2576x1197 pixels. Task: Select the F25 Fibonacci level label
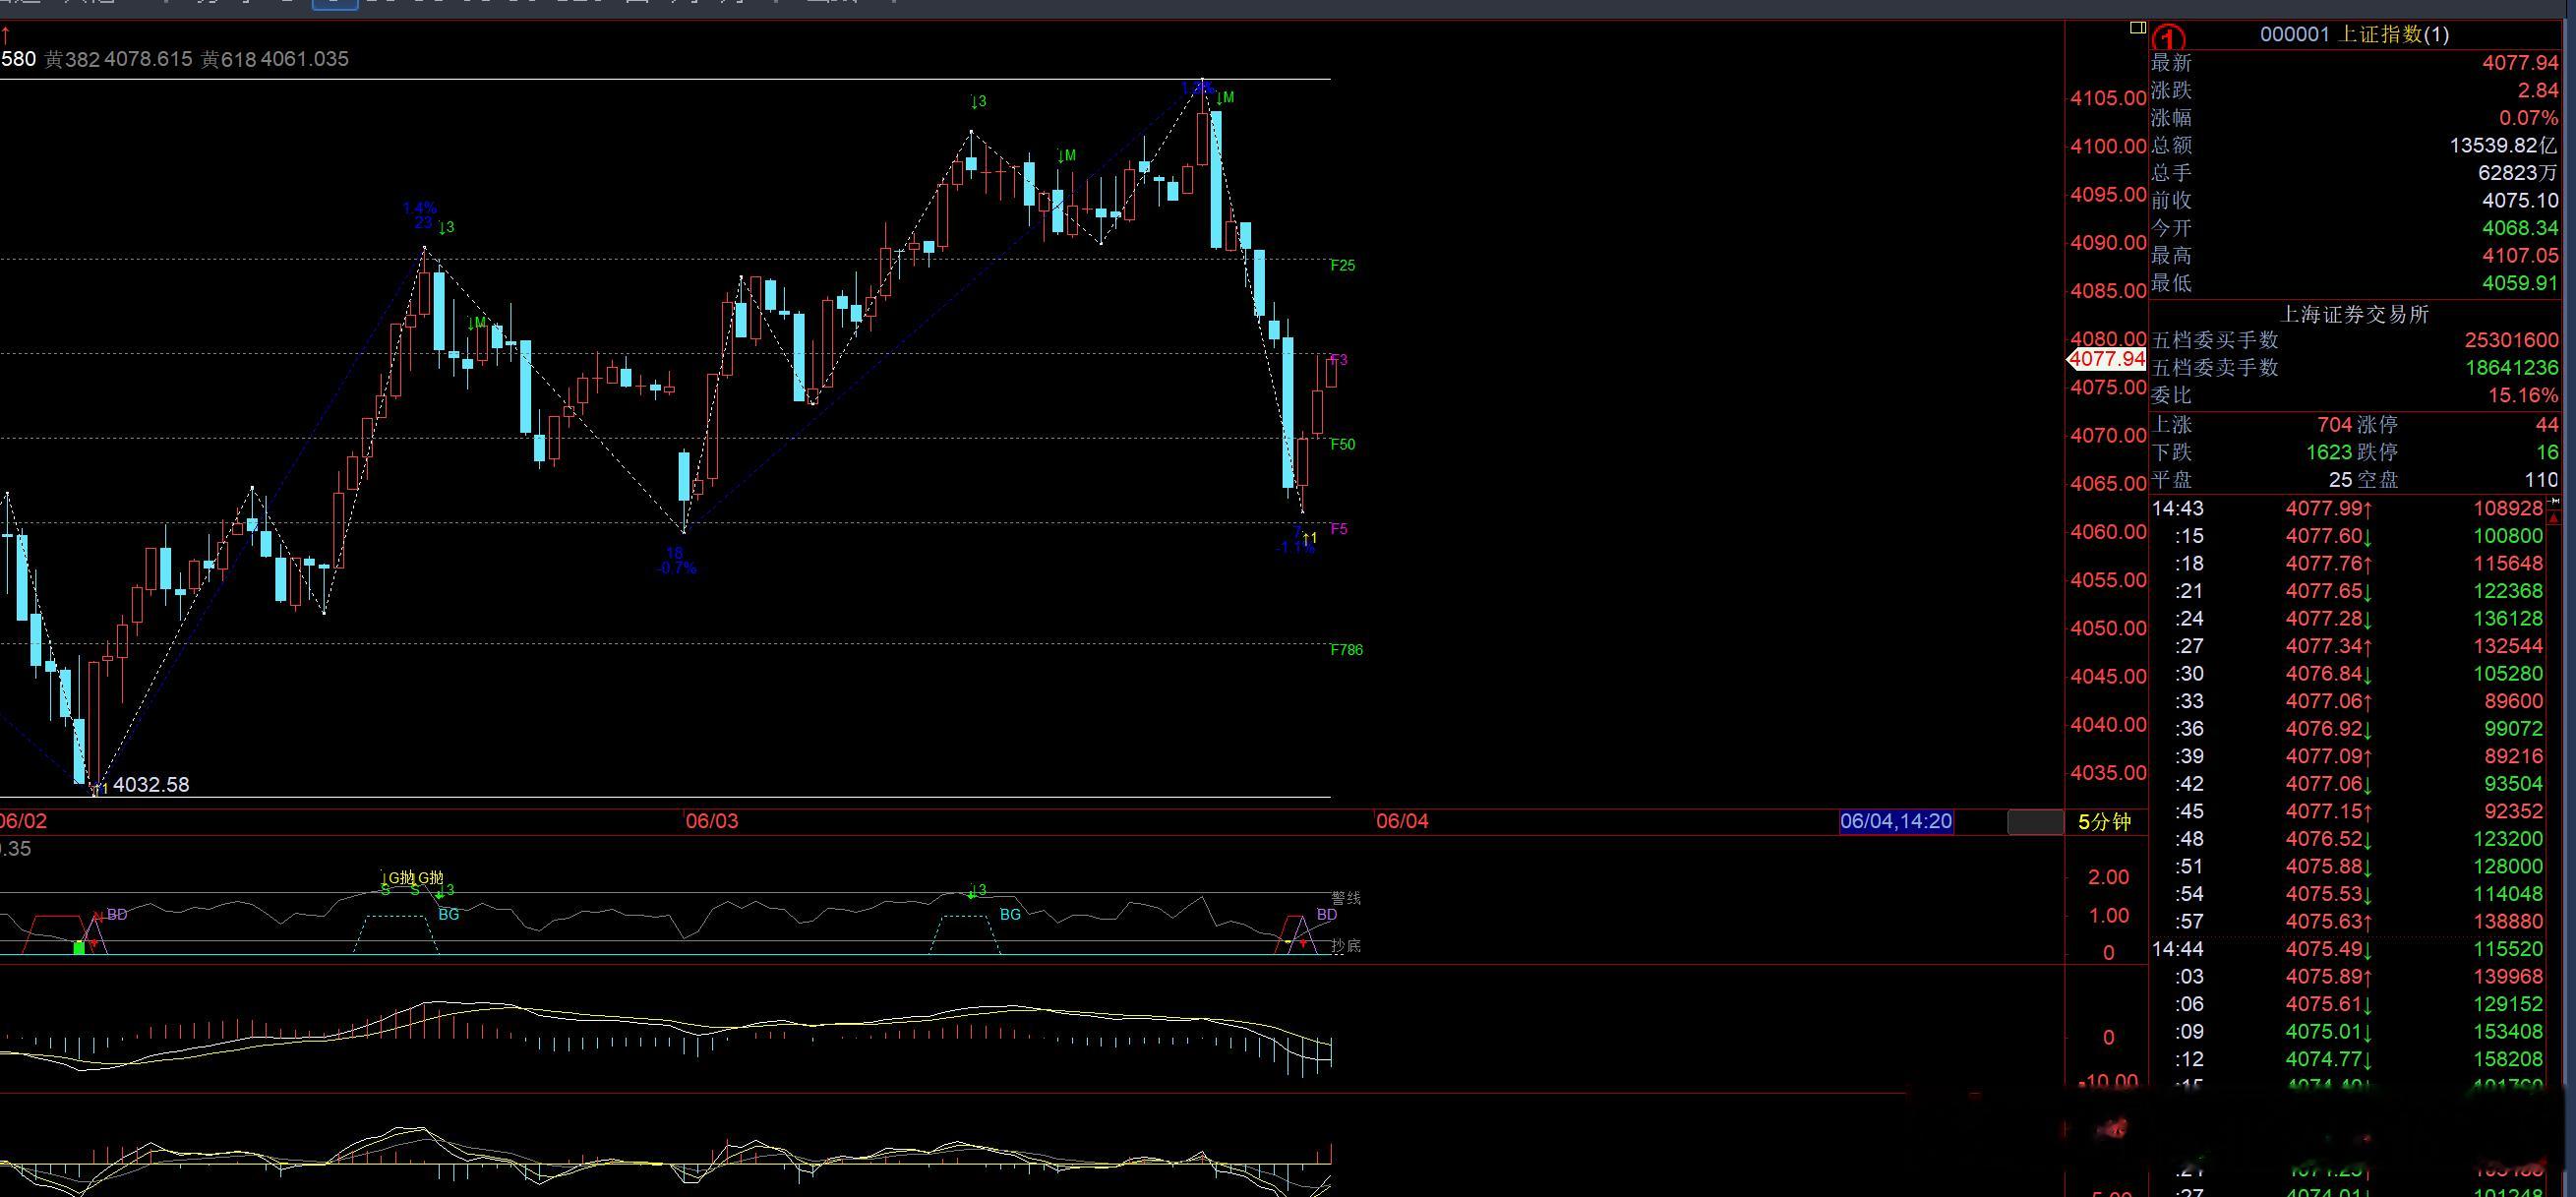[x=1343, y=265]
